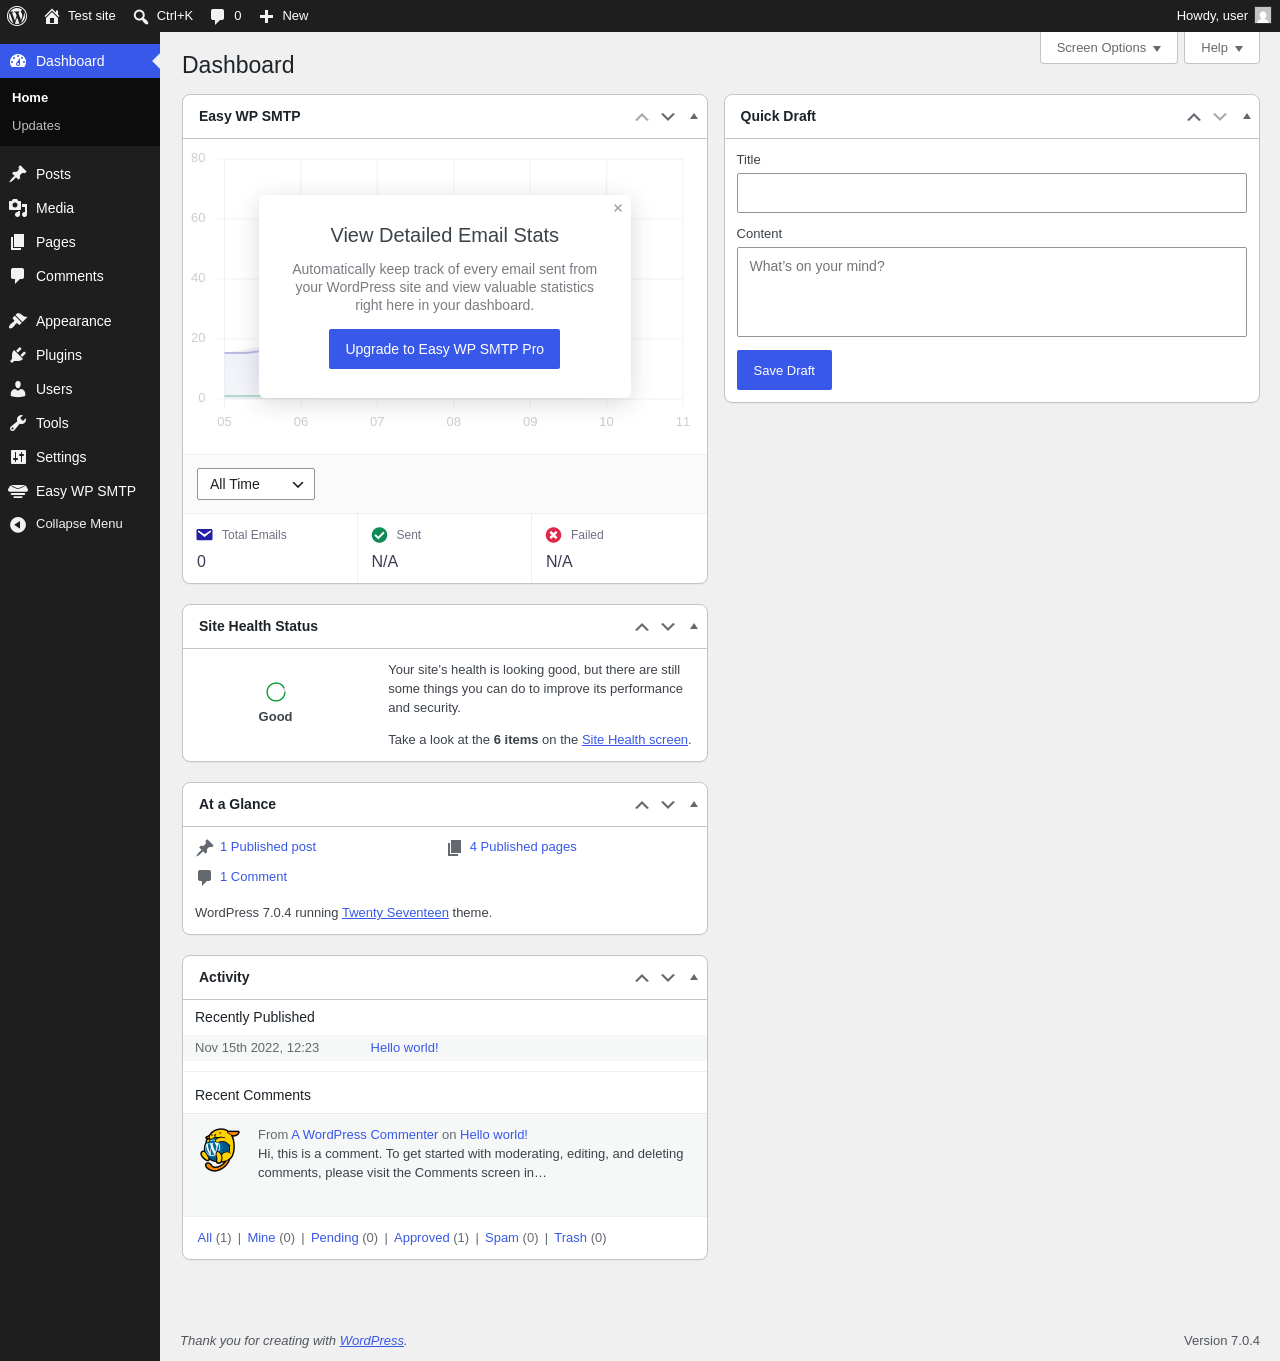Move Activity widget down
This screenshot has height=1361, width=1280.
tap(668, 978)
